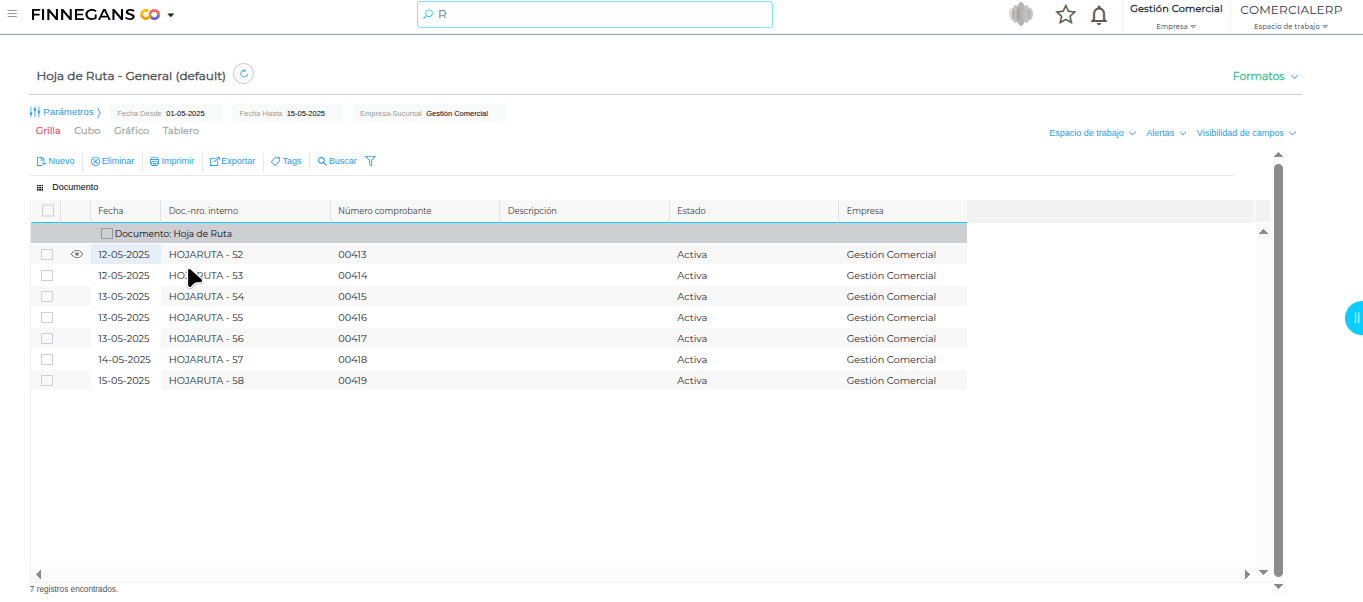
Task: Click the blue side panel handle
Action: point(1354,318)
